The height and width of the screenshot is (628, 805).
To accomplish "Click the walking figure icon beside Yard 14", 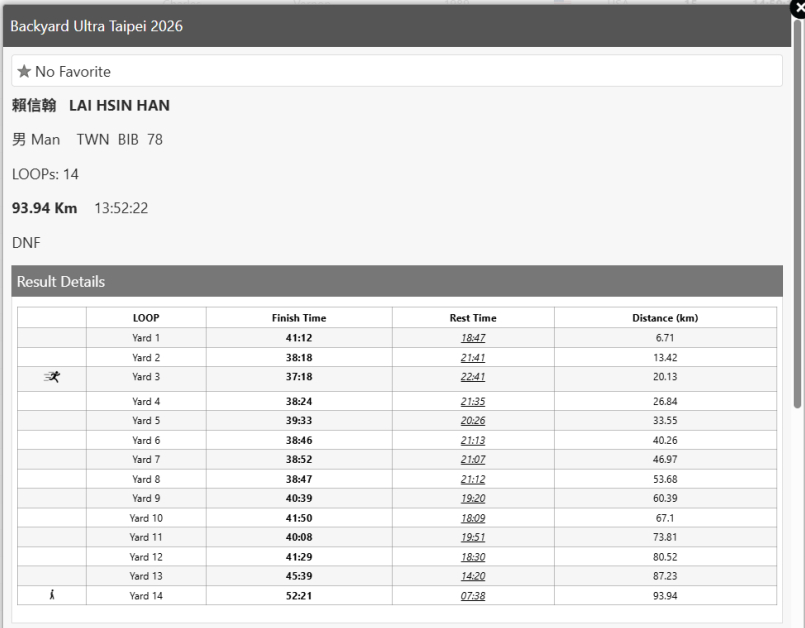I will 52,595.
